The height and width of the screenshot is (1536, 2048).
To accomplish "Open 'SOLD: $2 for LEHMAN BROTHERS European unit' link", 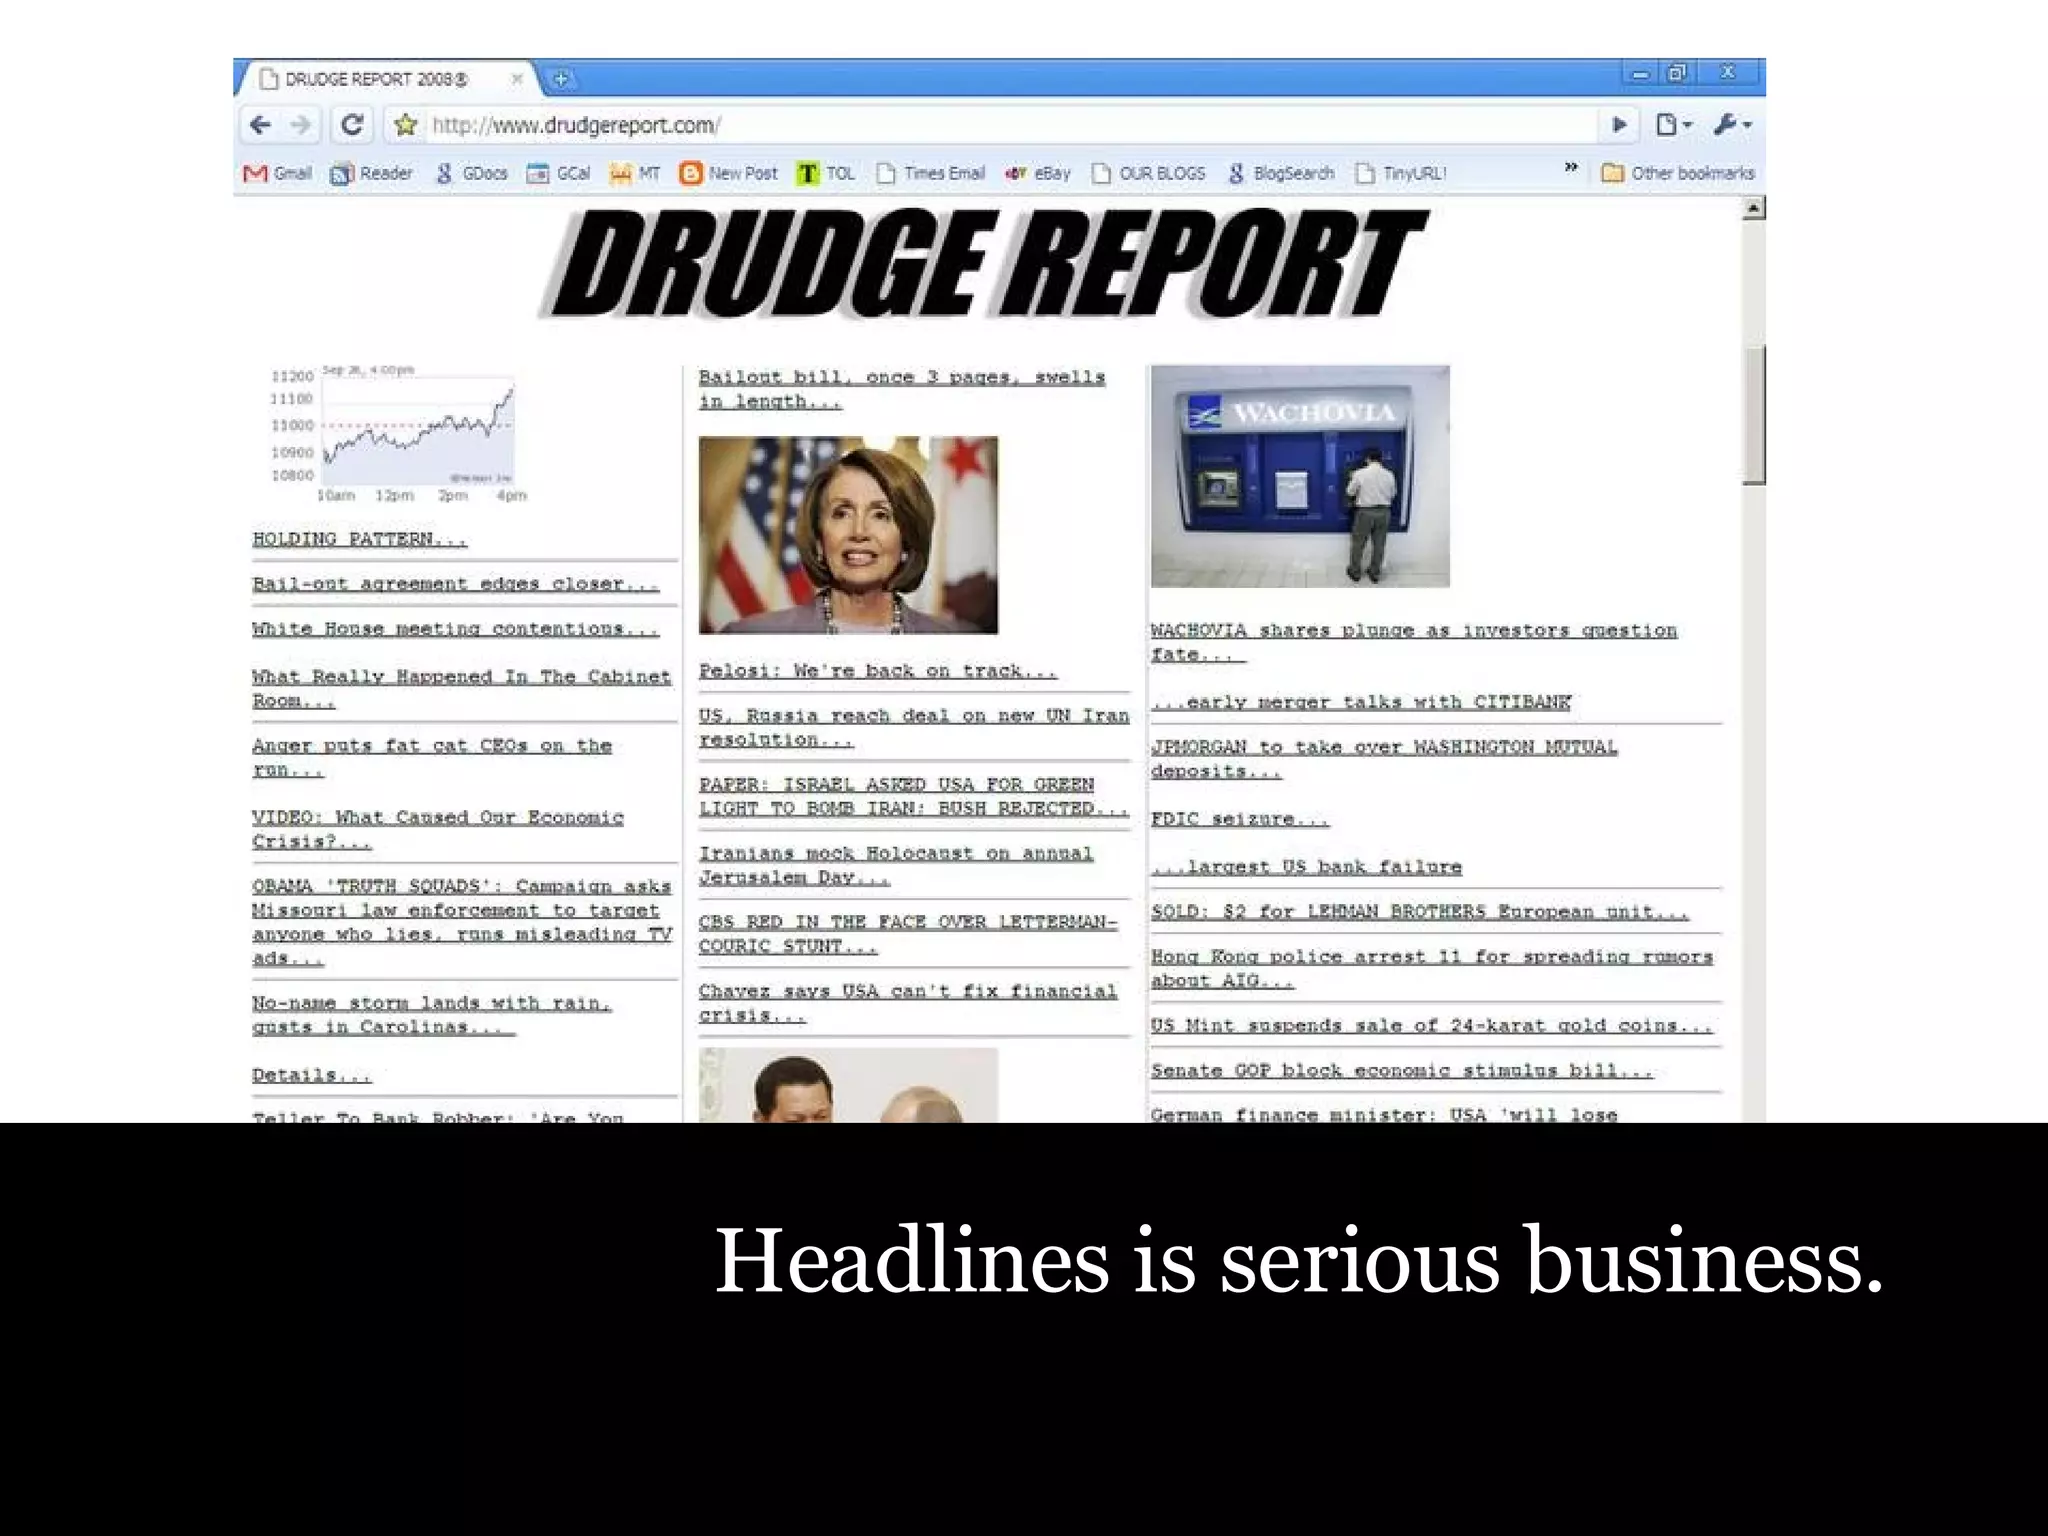I will 1420,912.
